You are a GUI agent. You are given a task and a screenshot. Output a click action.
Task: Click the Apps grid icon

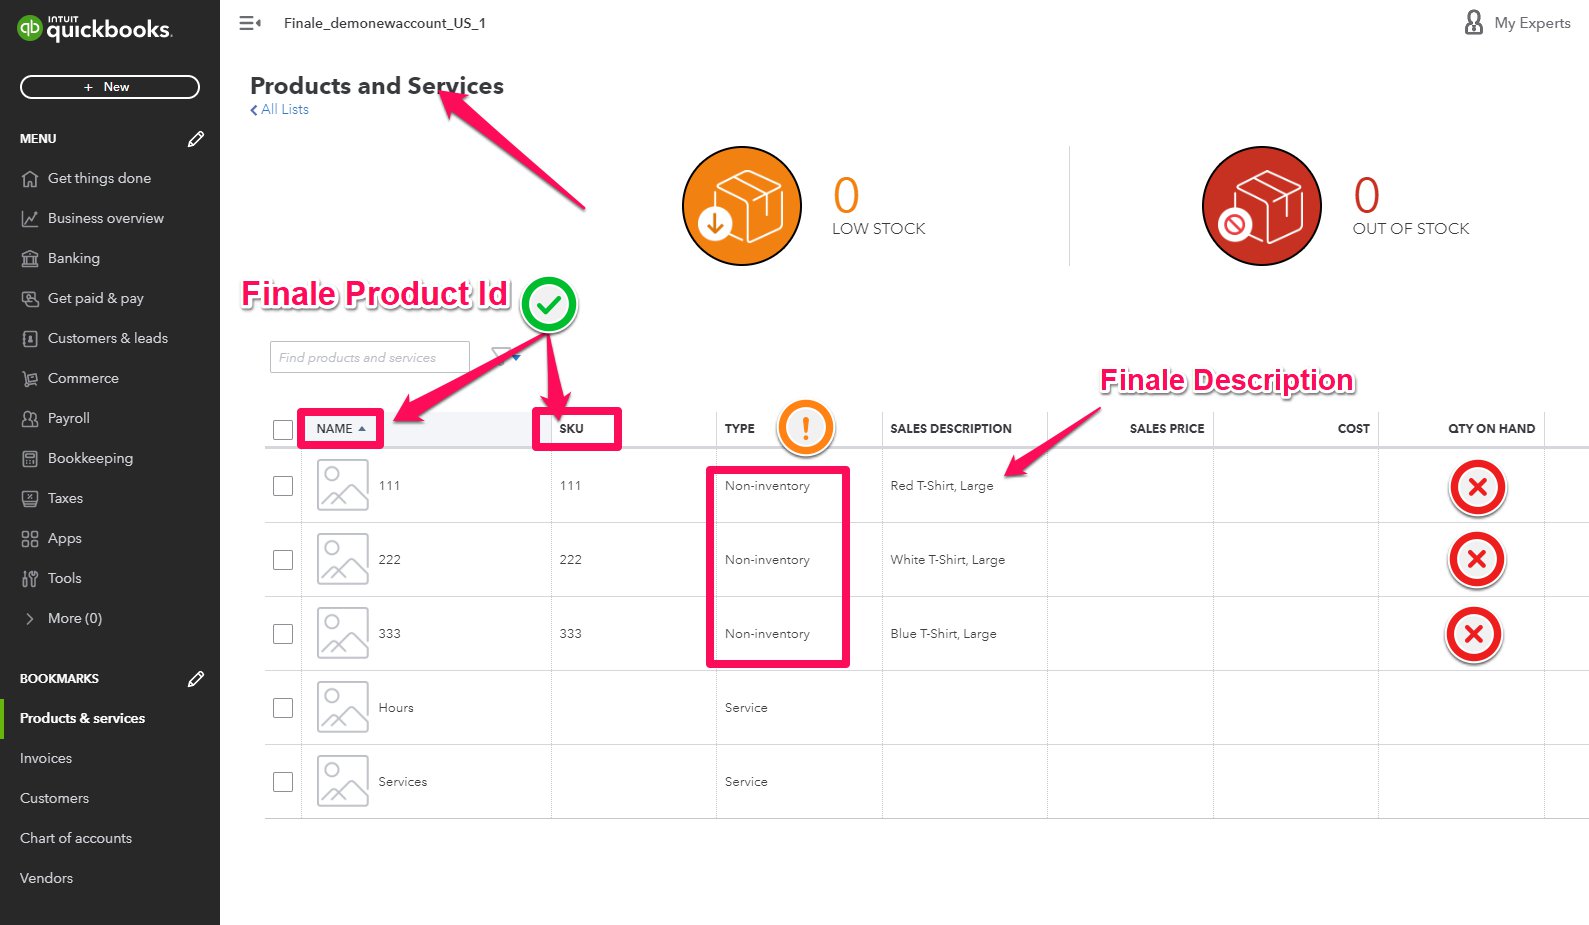[30, 539]
